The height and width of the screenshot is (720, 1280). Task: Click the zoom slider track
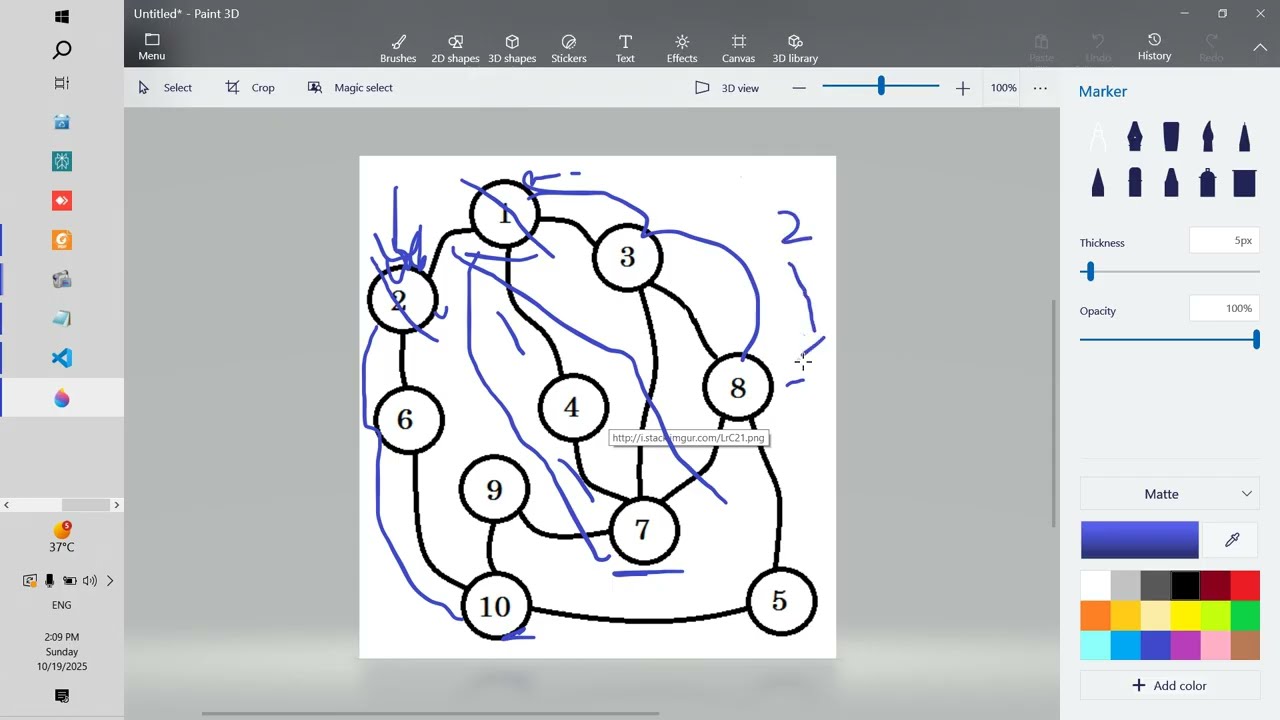[881, 87]
